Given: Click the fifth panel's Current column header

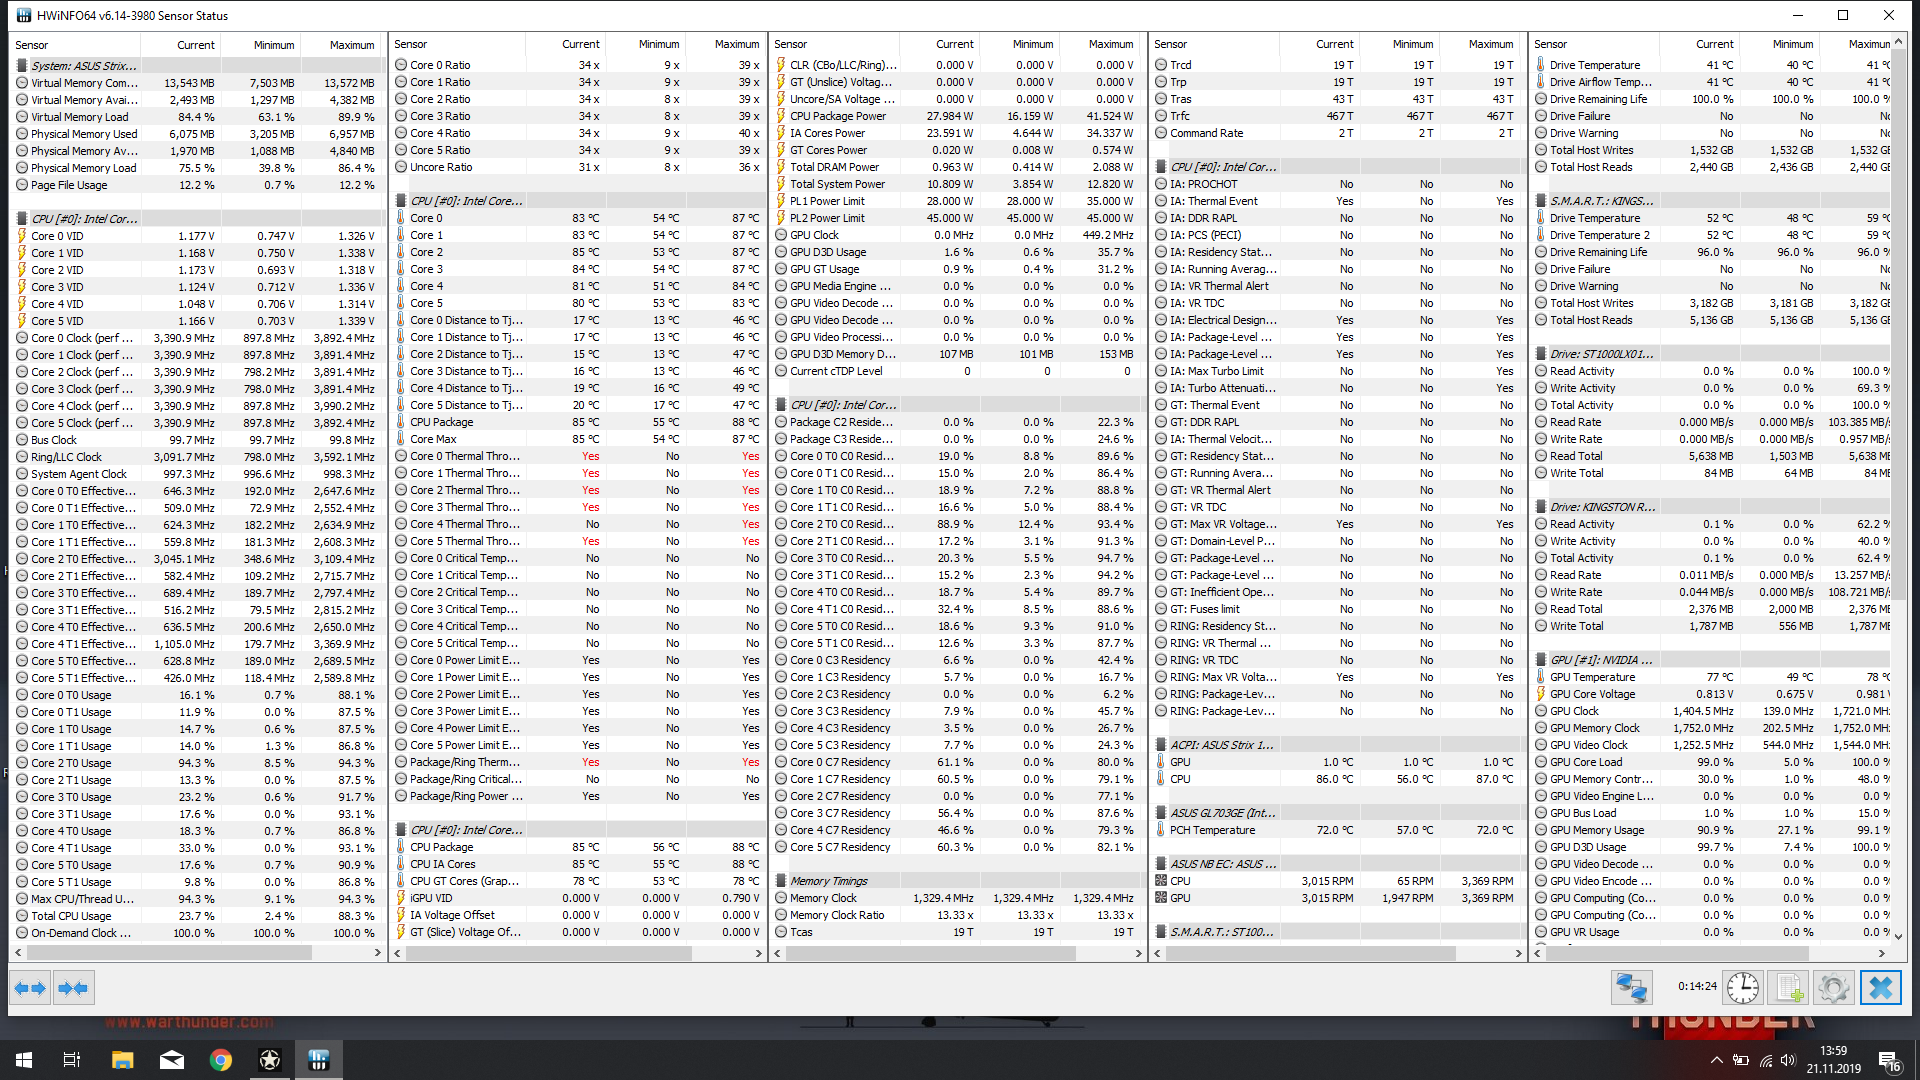Looking at the screenshot, I should pyautogui.click(x=1700, y=45).
